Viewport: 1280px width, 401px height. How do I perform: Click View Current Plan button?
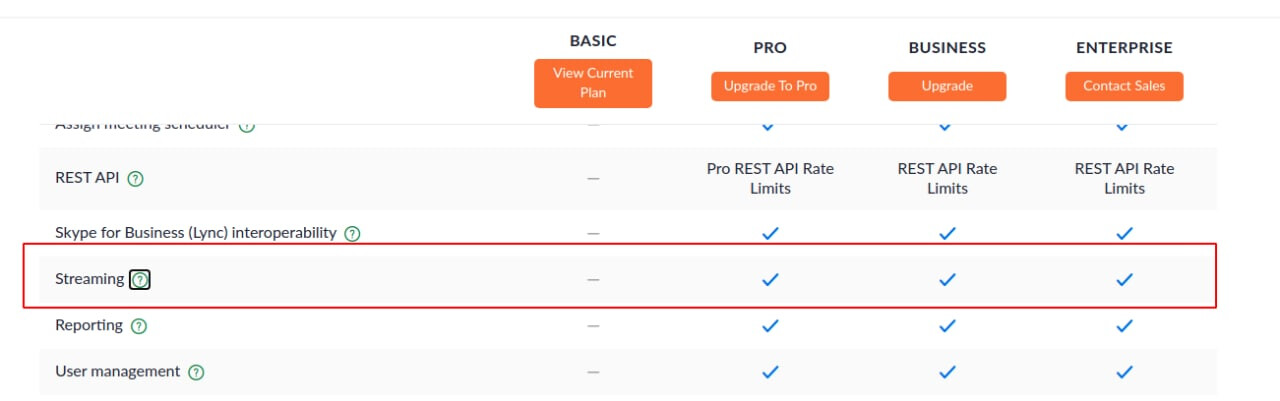pos(593,83)
